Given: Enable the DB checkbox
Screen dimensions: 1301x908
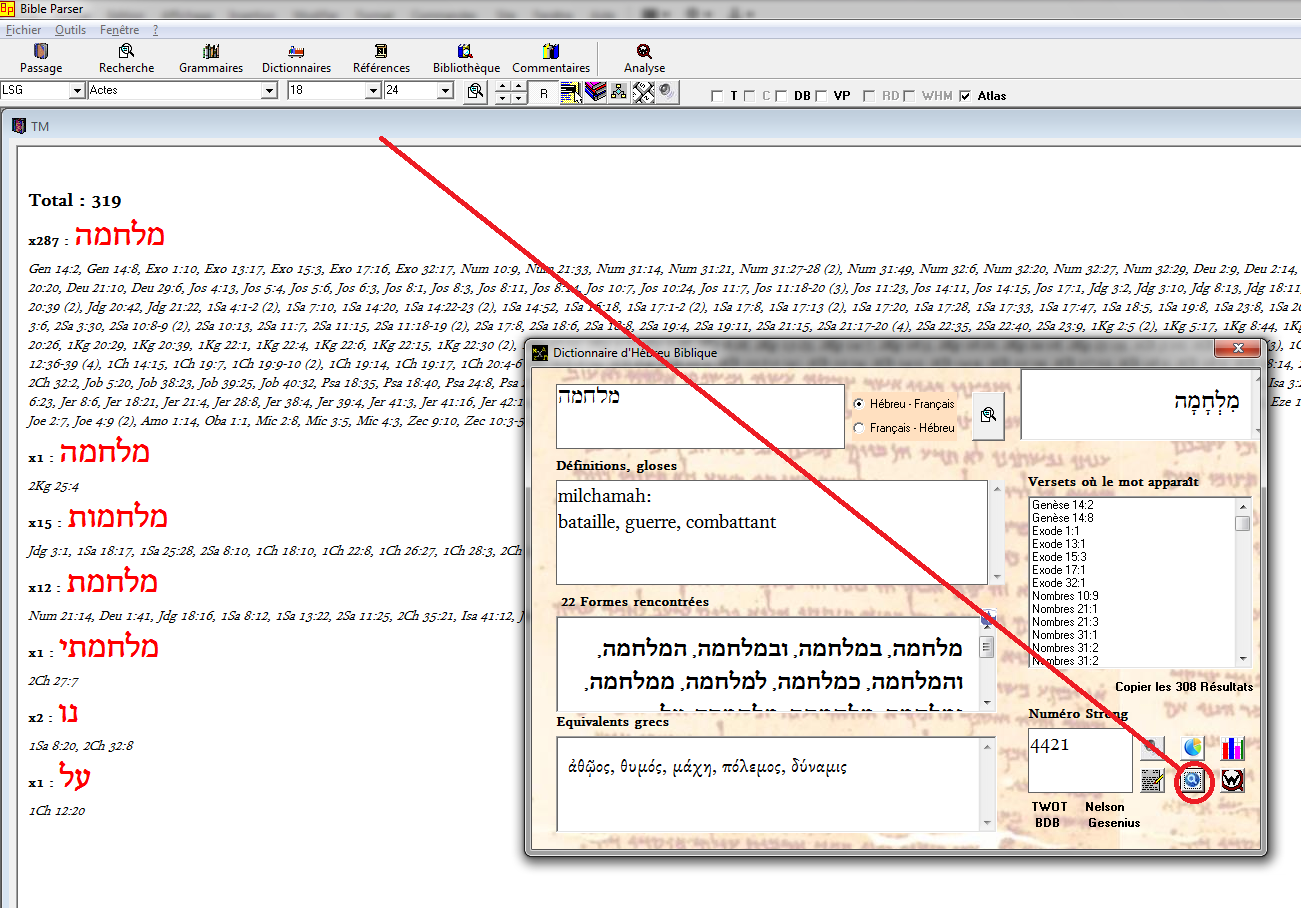Looking at the screenshot, I should click(780, 96).
